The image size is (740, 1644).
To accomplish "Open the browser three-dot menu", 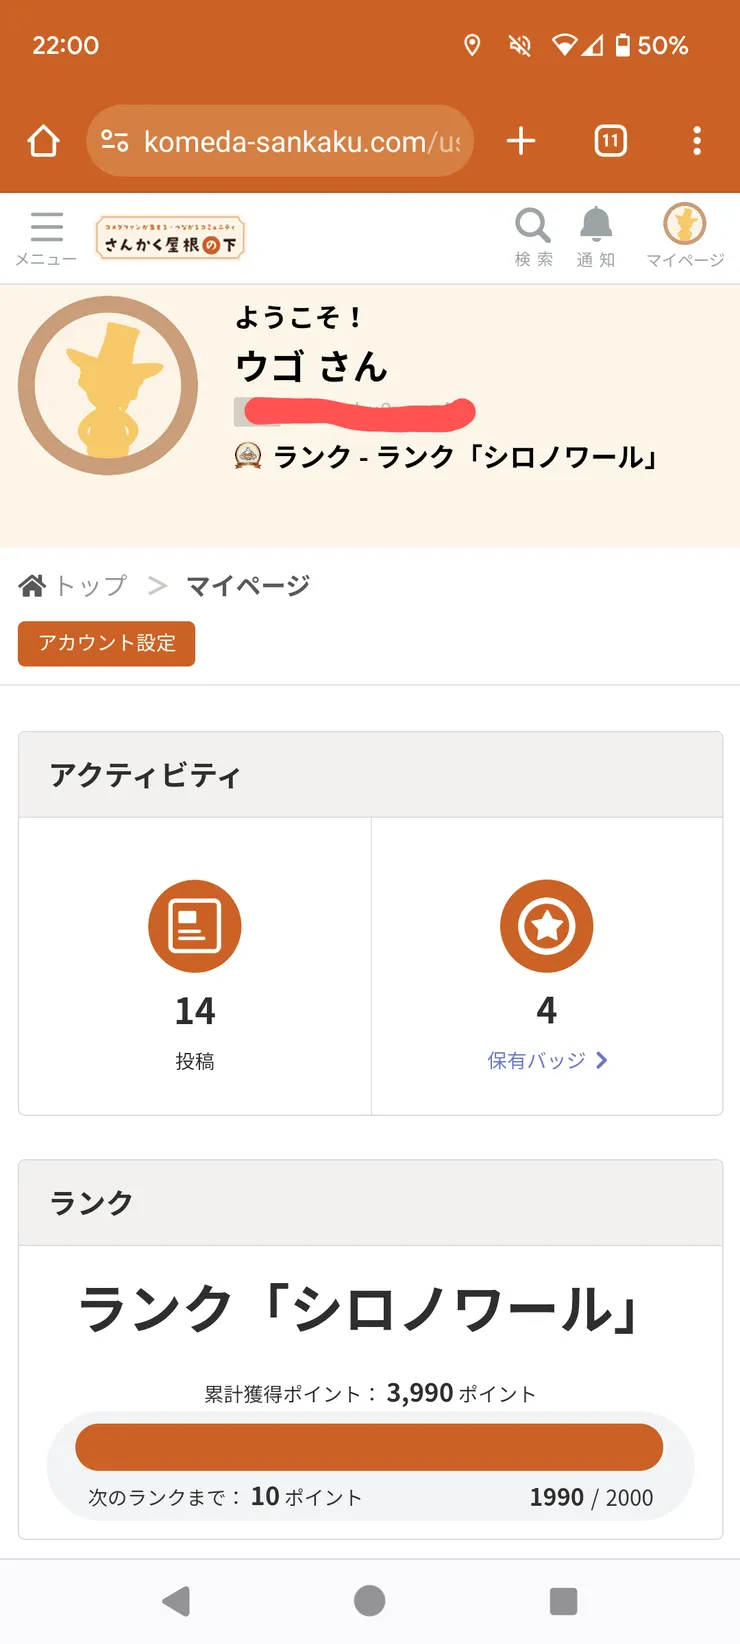I will [x=697, y=141].
